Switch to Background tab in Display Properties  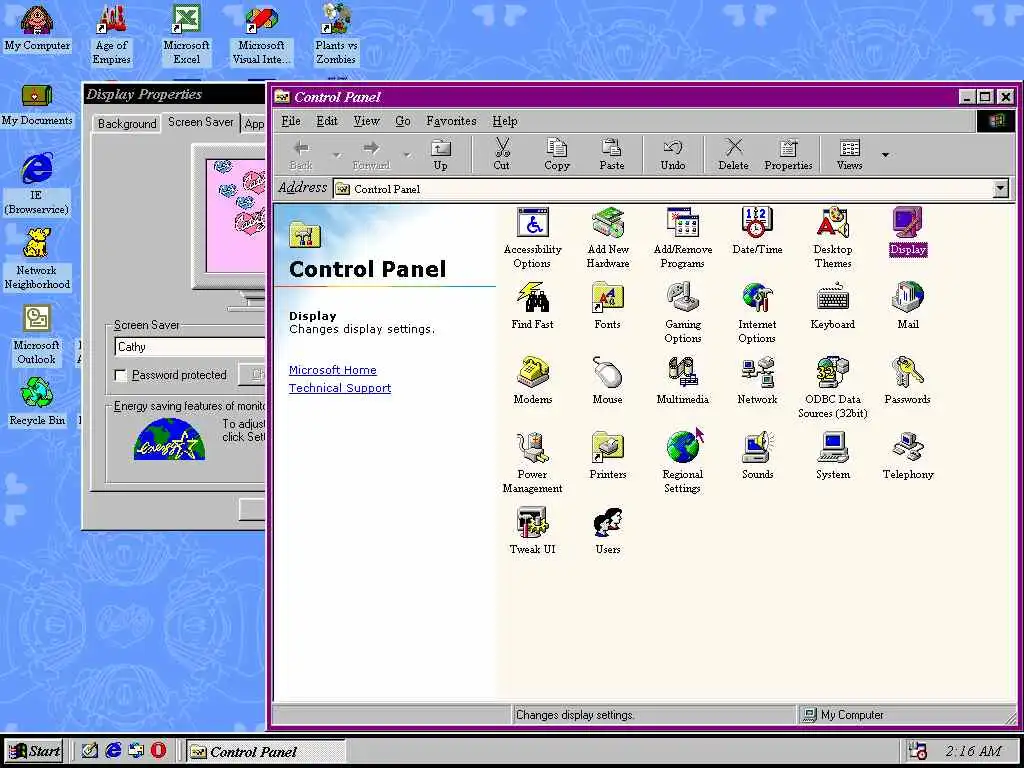click(127, 123)
